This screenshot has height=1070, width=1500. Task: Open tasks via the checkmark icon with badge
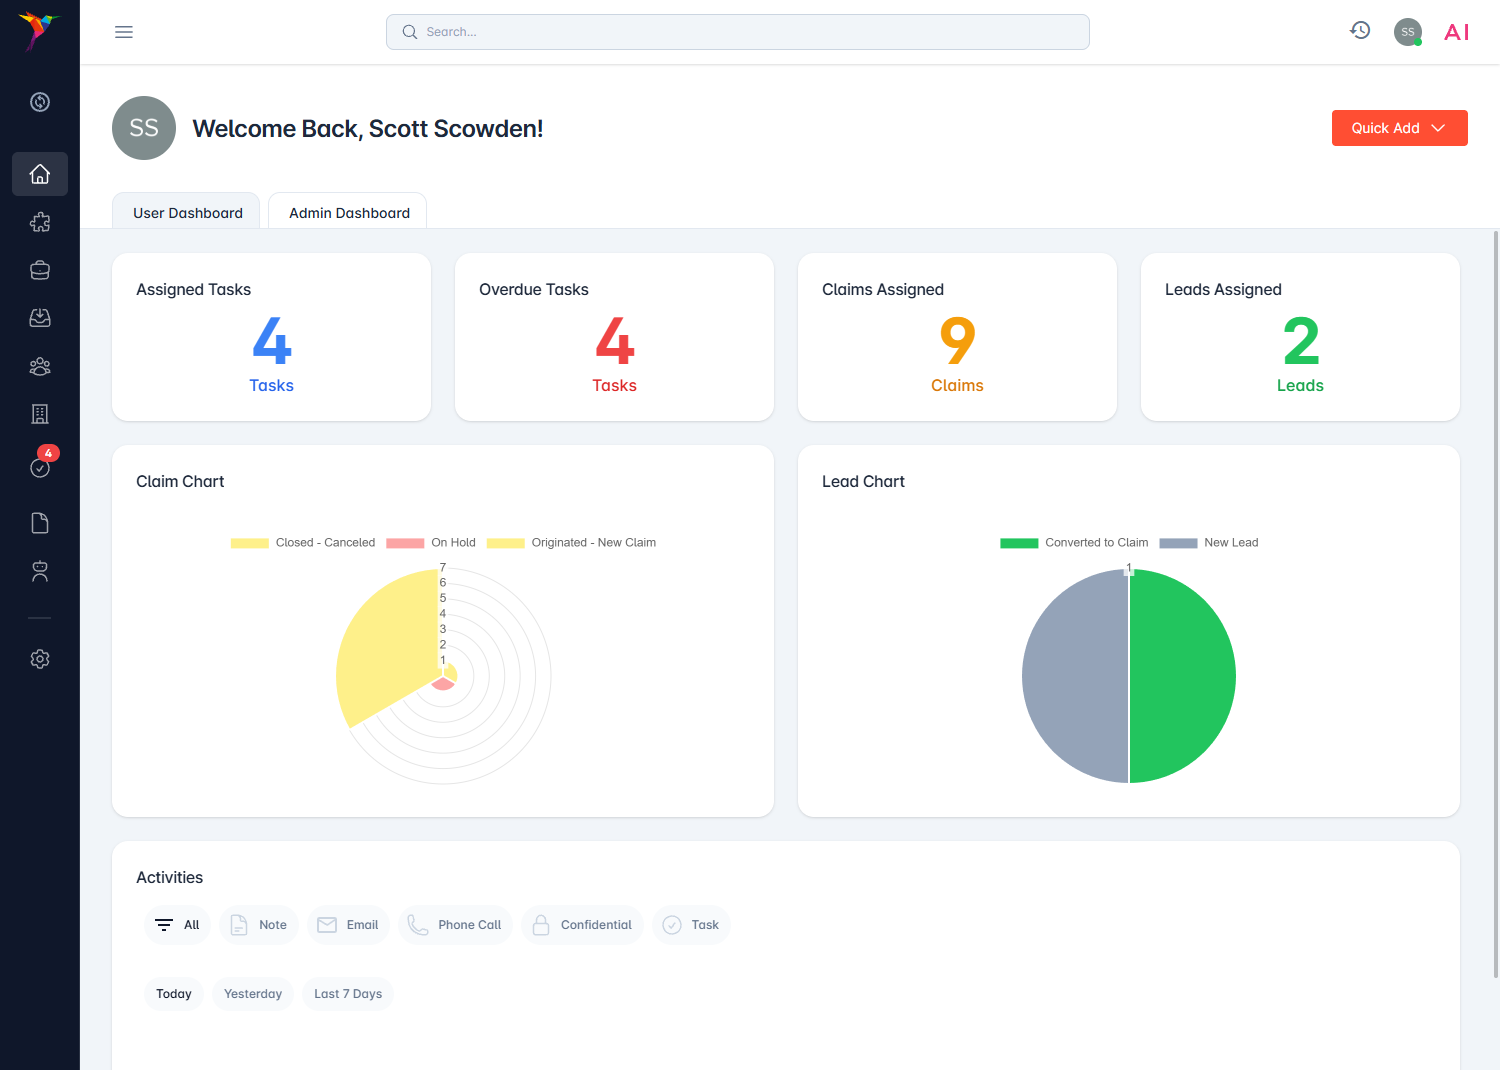click(40, 467)
